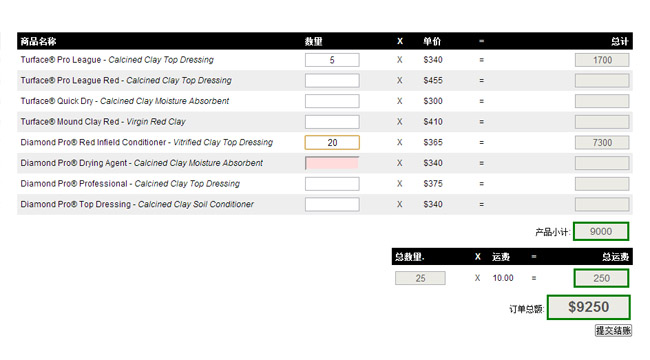Click quantity field for Turface Pro League
The image size is (650, 360).
point(332,60)
